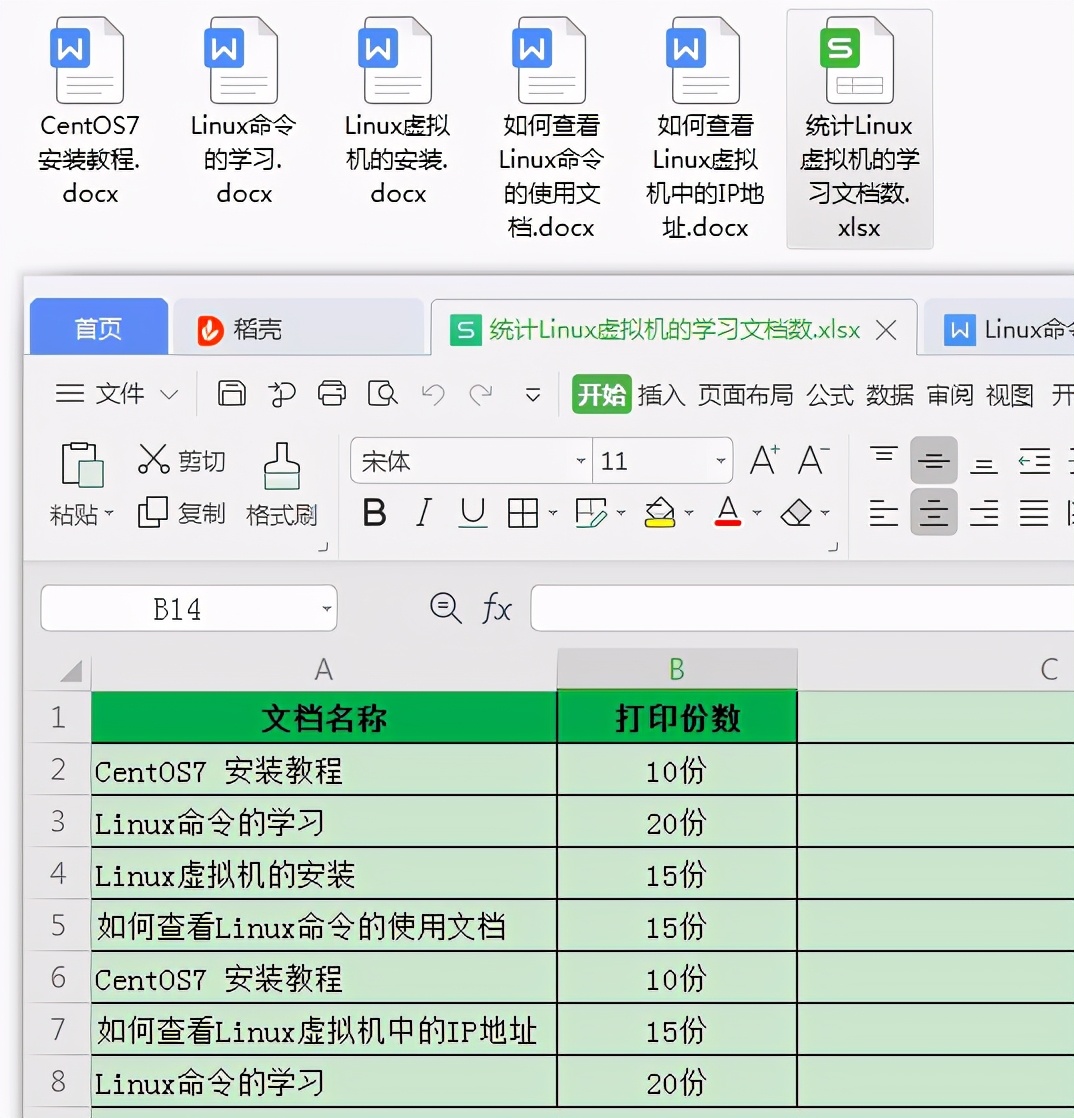Viewport: 1074px width, 1118px height.
Task: Click inside the formula bar field
Action: (x=802, y=608)
